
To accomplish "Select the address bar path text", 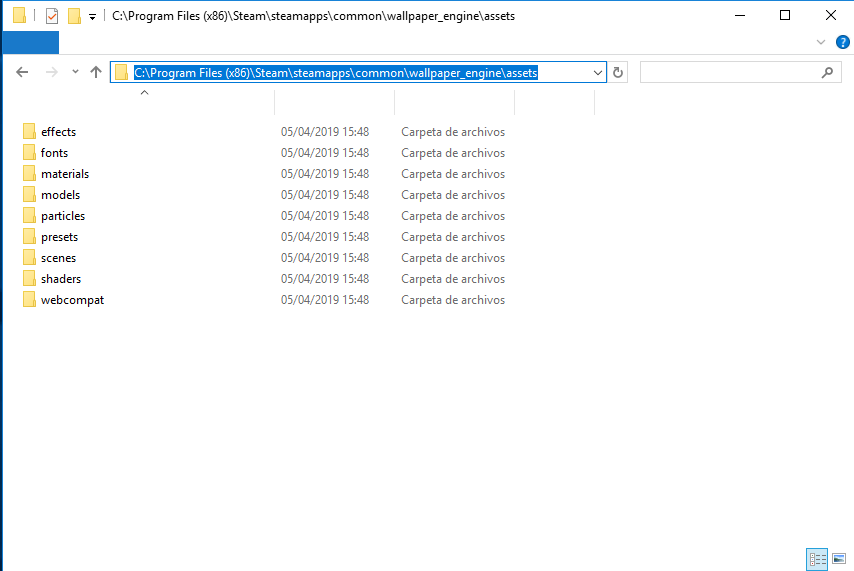I will (336, 72).
